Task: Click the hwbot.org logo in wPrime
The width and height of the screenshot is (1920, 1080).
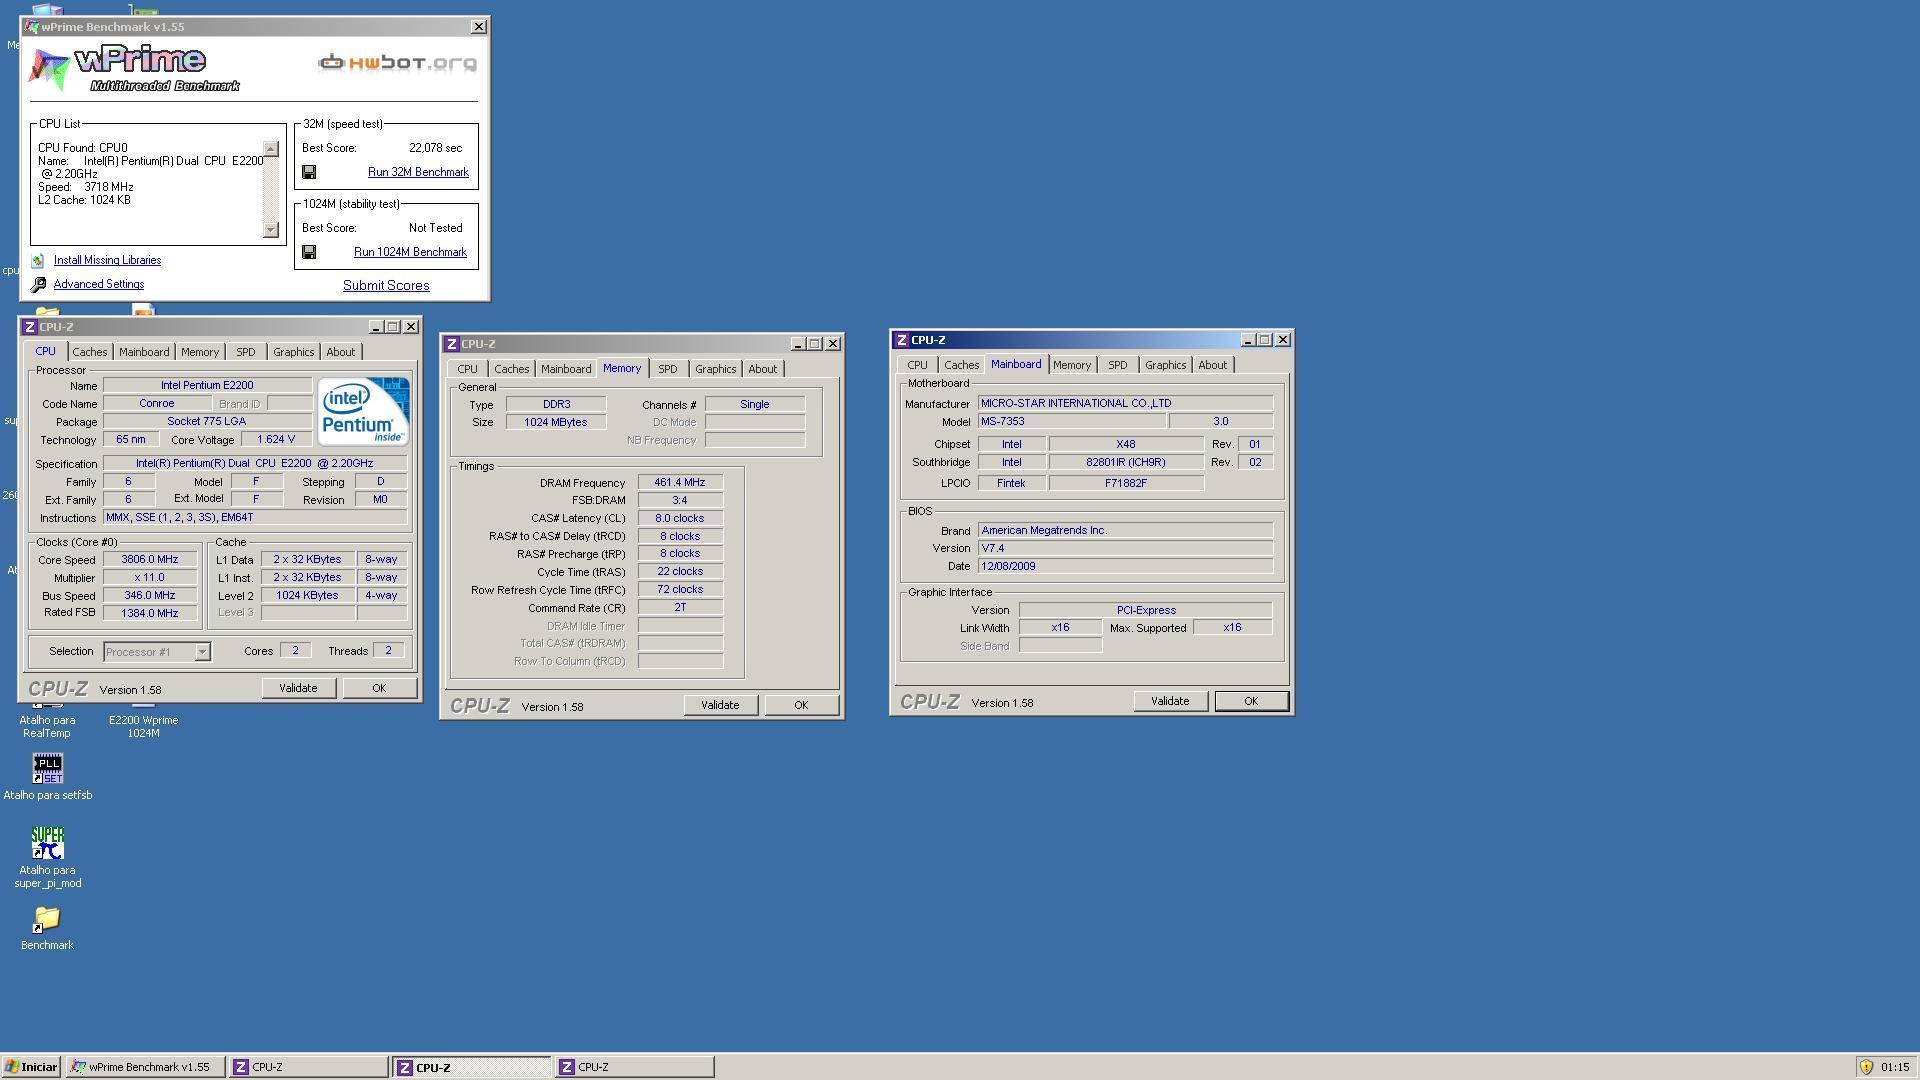Action: point(397,63)
